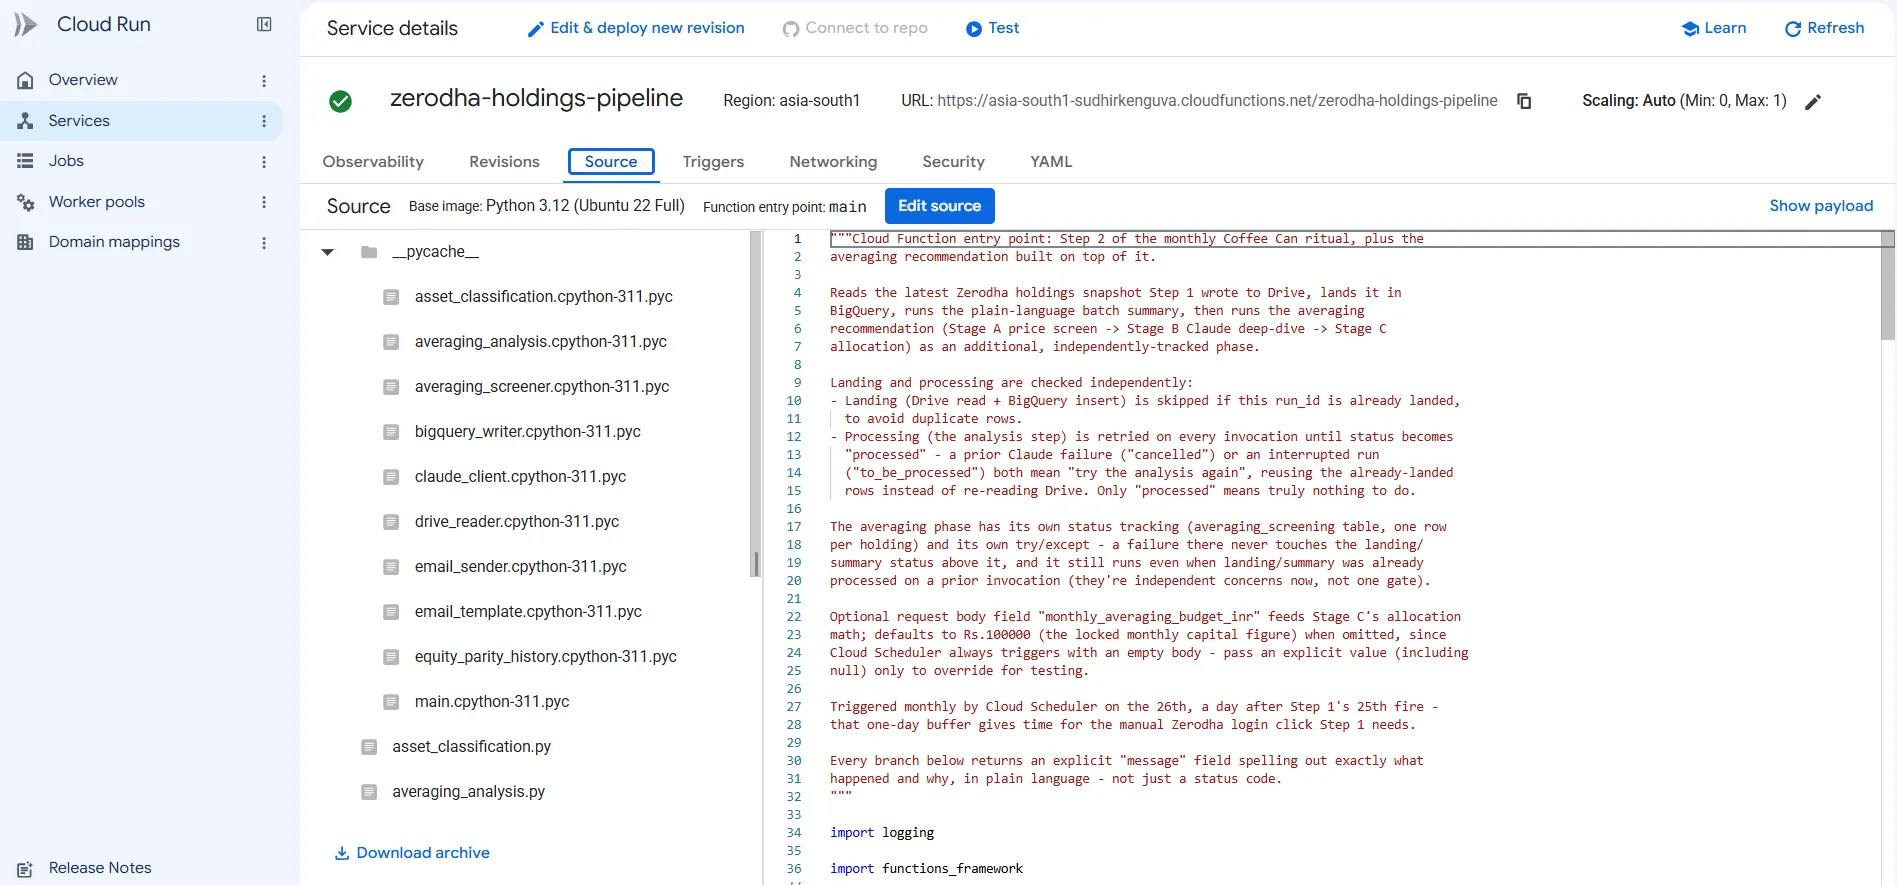The width and height of the screenshot is (1897, 885).
Task: Select main.cpython-311.pyc file
Action: point(492,702)
